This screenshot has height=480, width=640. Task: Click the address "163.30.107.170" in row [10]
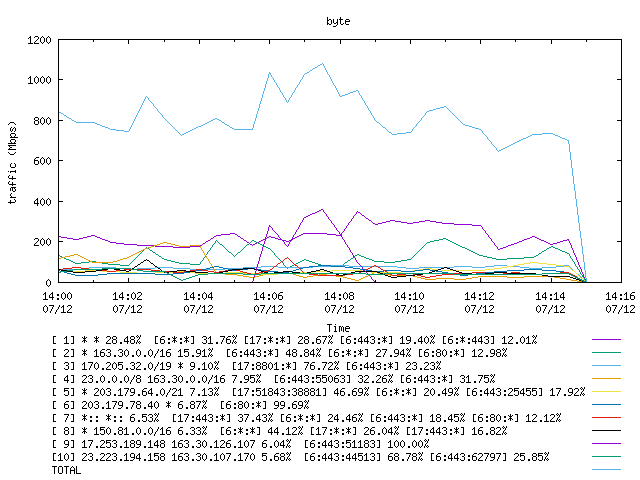[x=213, y=457]
